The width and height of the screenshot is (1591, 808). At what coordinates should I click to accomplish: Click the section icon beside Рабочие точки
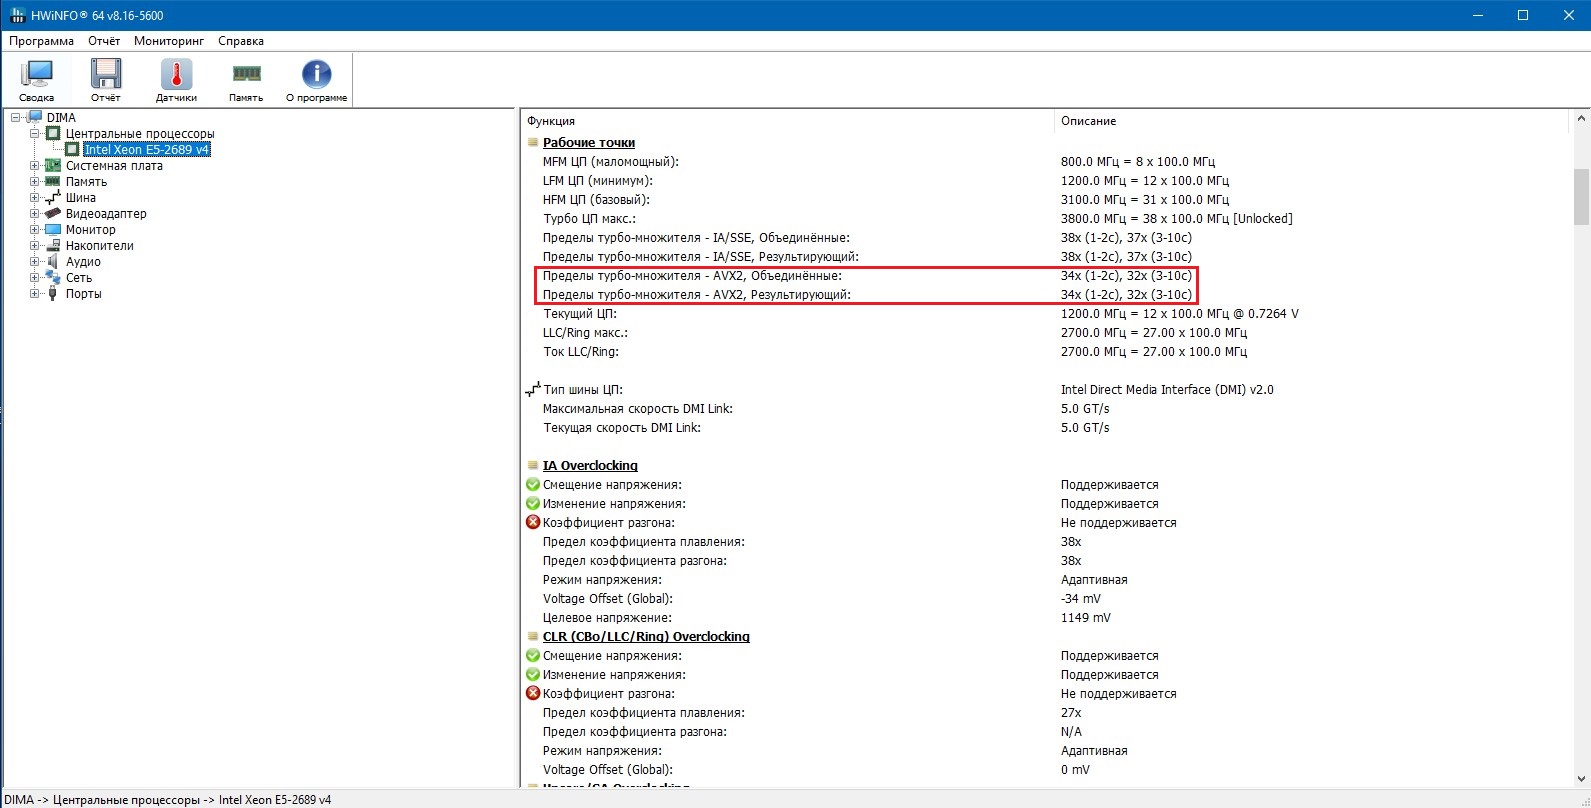533,143
